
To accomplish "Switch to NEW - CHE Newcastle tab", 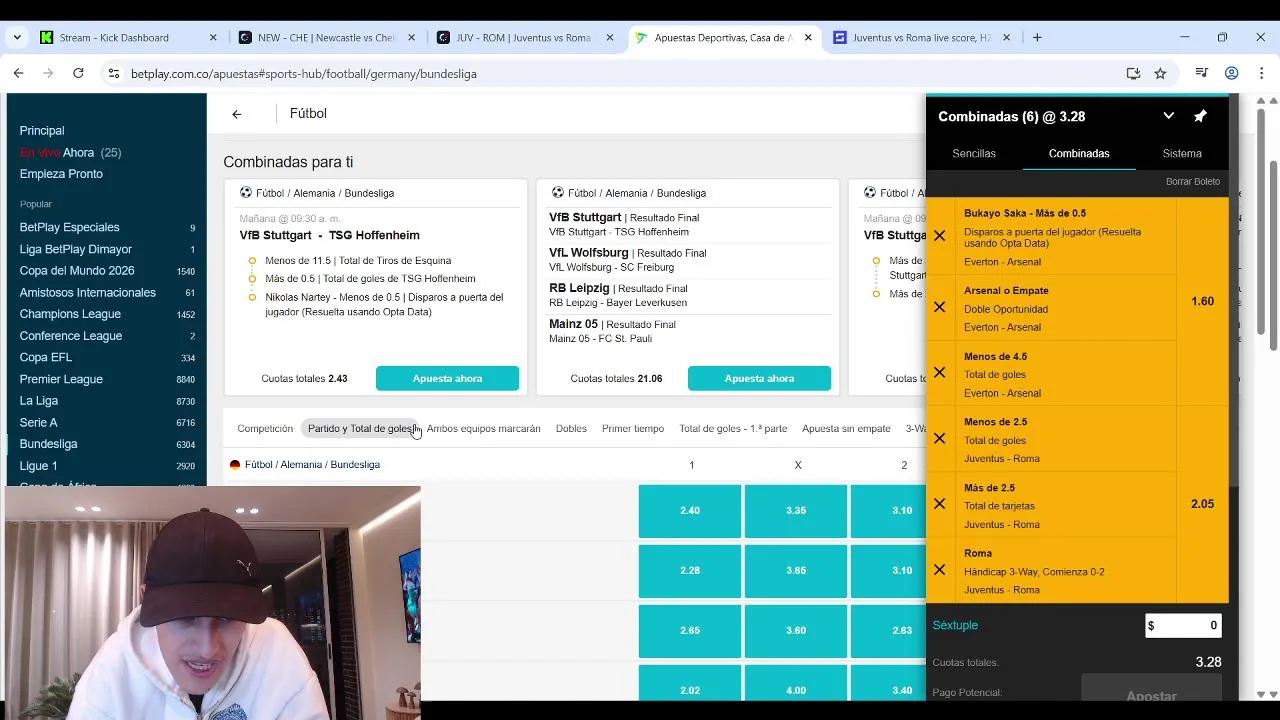I will (x=325, y=37).
